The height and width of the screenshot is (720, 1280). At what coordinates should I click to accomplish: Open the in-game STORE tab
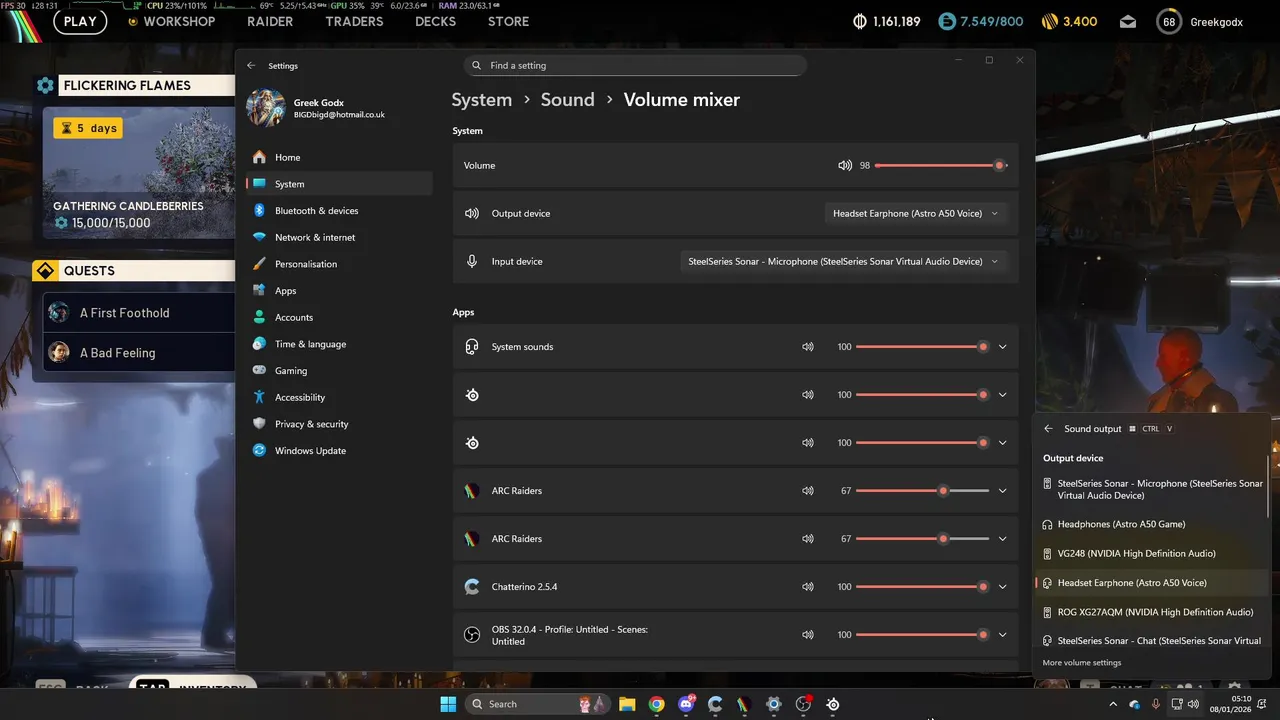(x=508, y=22)
